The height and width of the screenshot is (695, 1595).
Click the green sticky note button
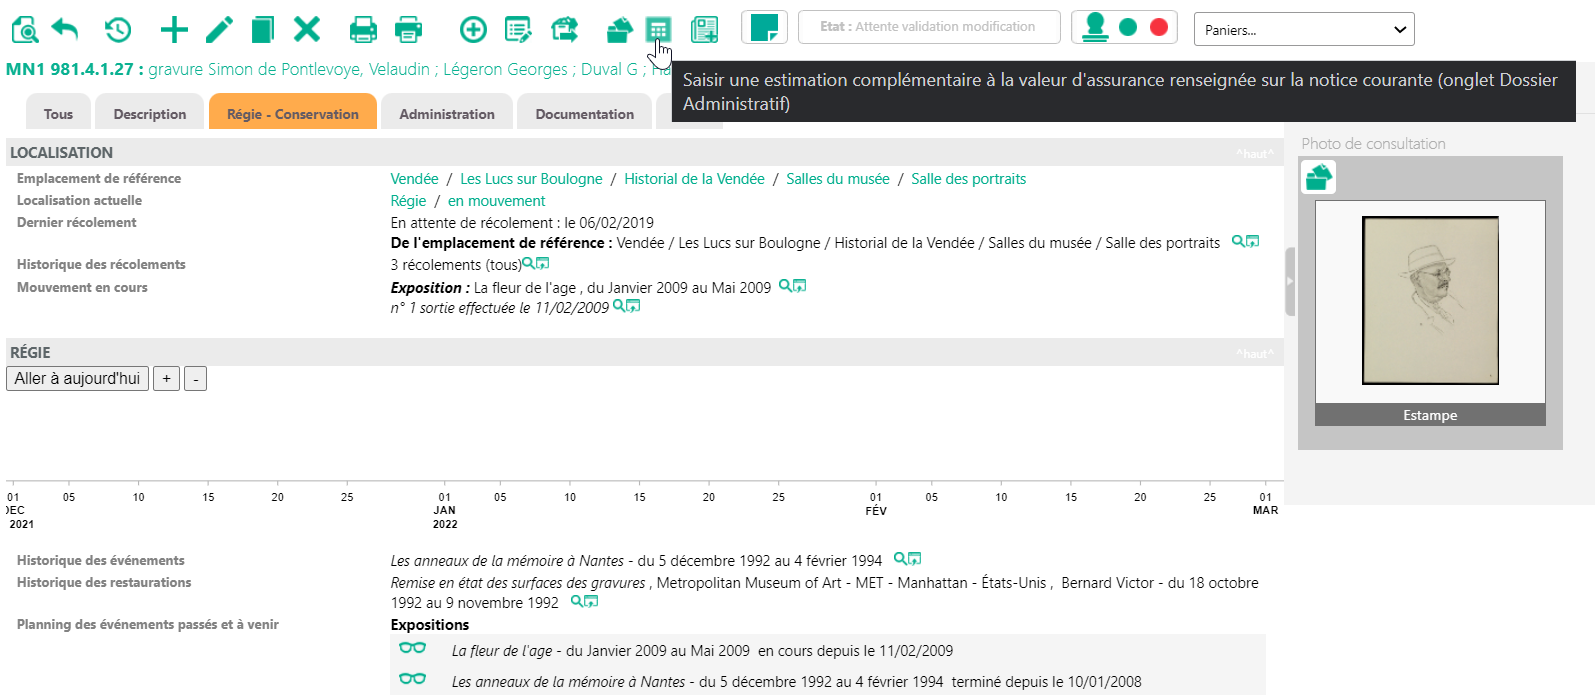coord(764,27)
